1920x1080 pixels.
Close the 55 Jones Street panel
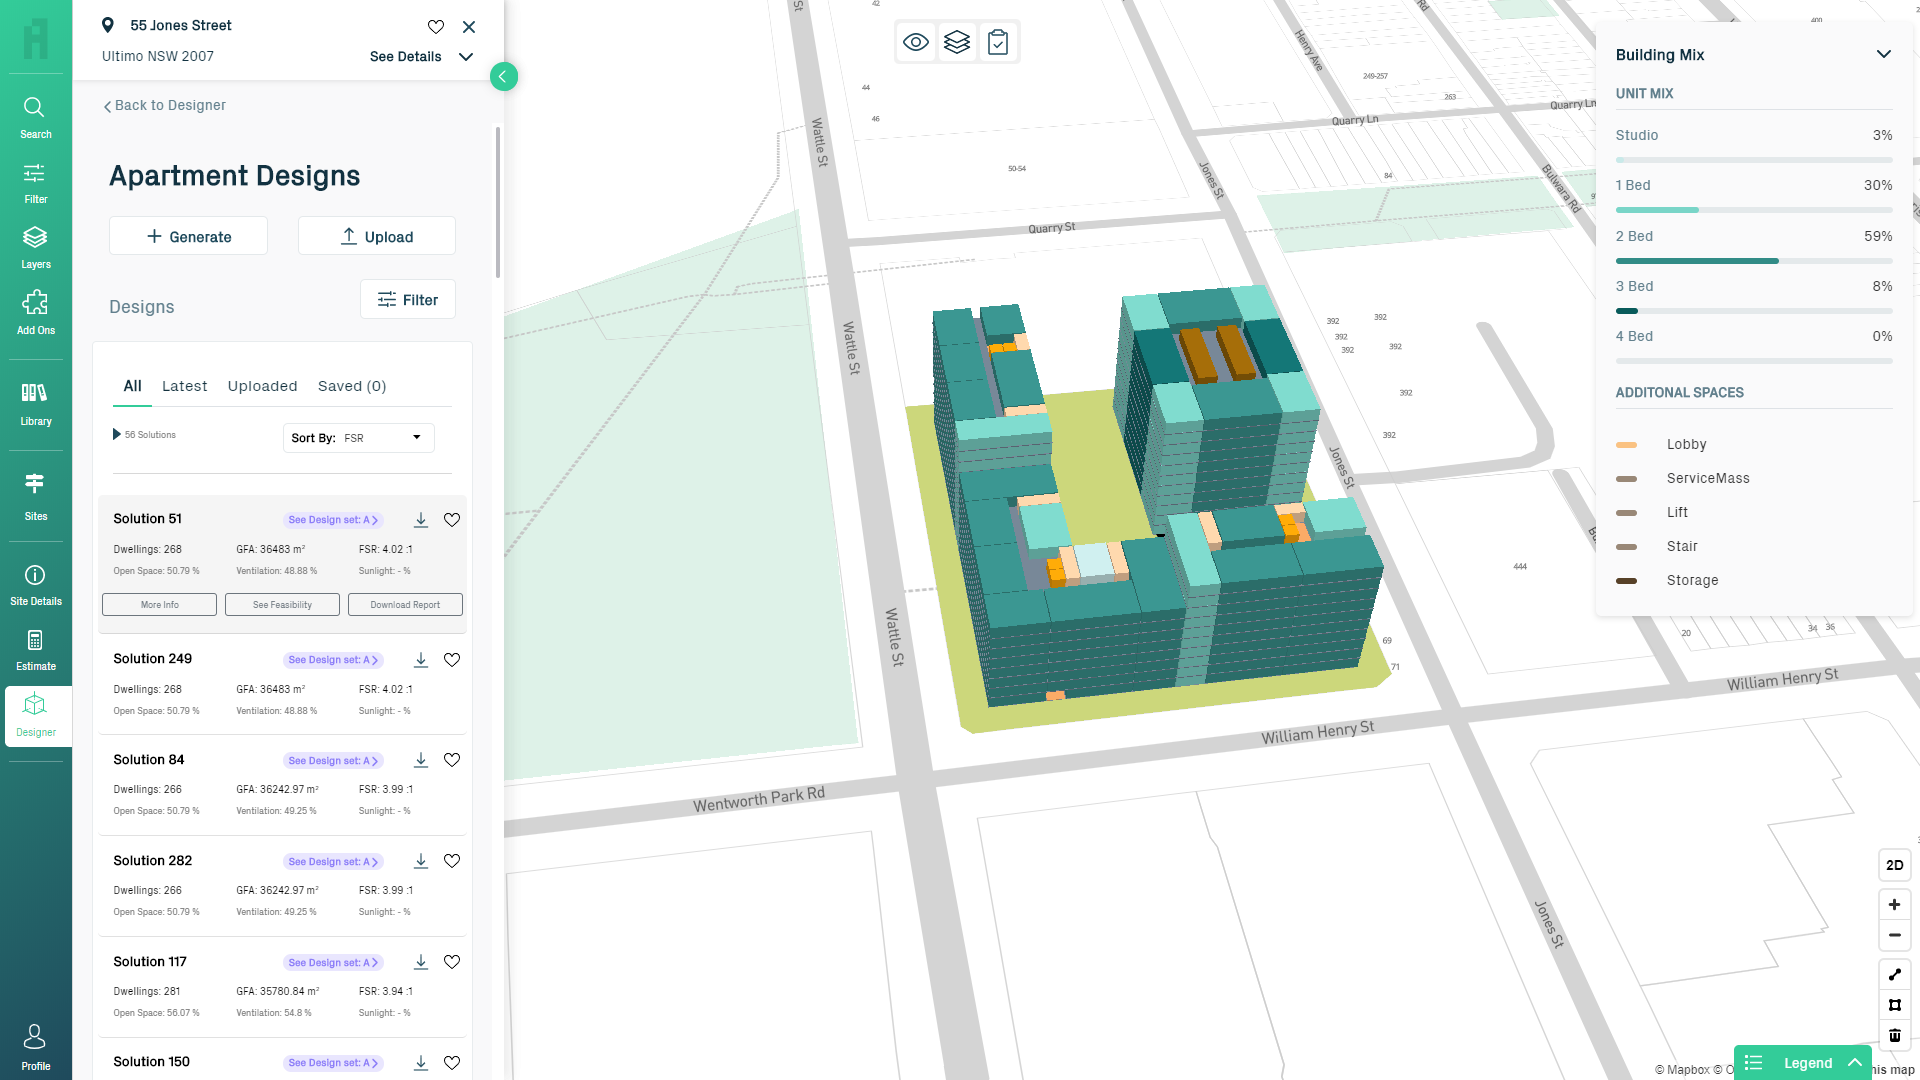pos(469,27)
